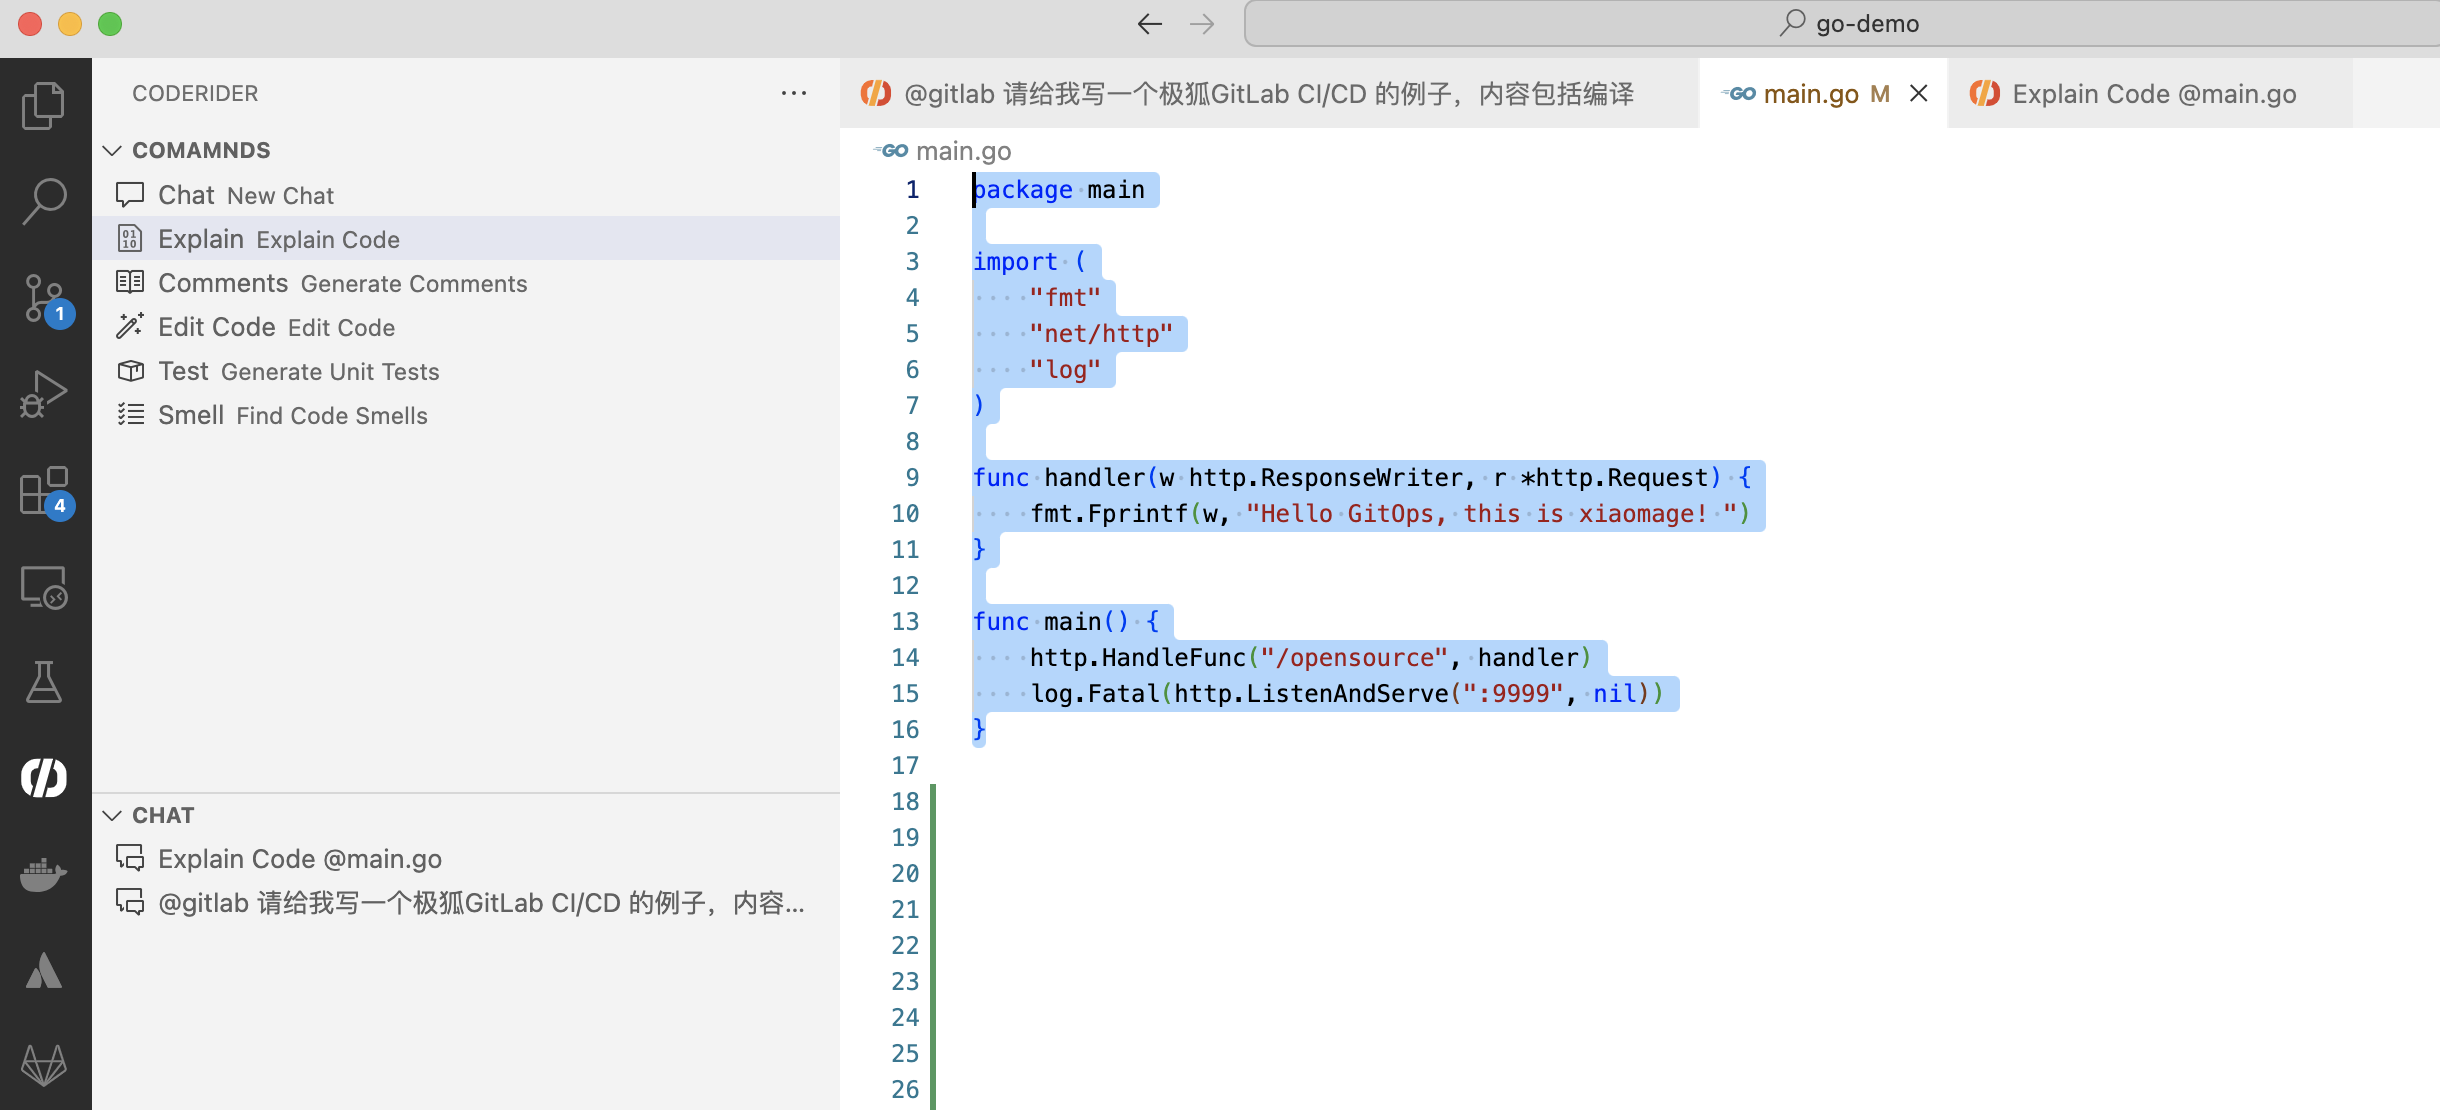
Task: Click the back navigation arrow
Action: click(x=1148, y=23)
